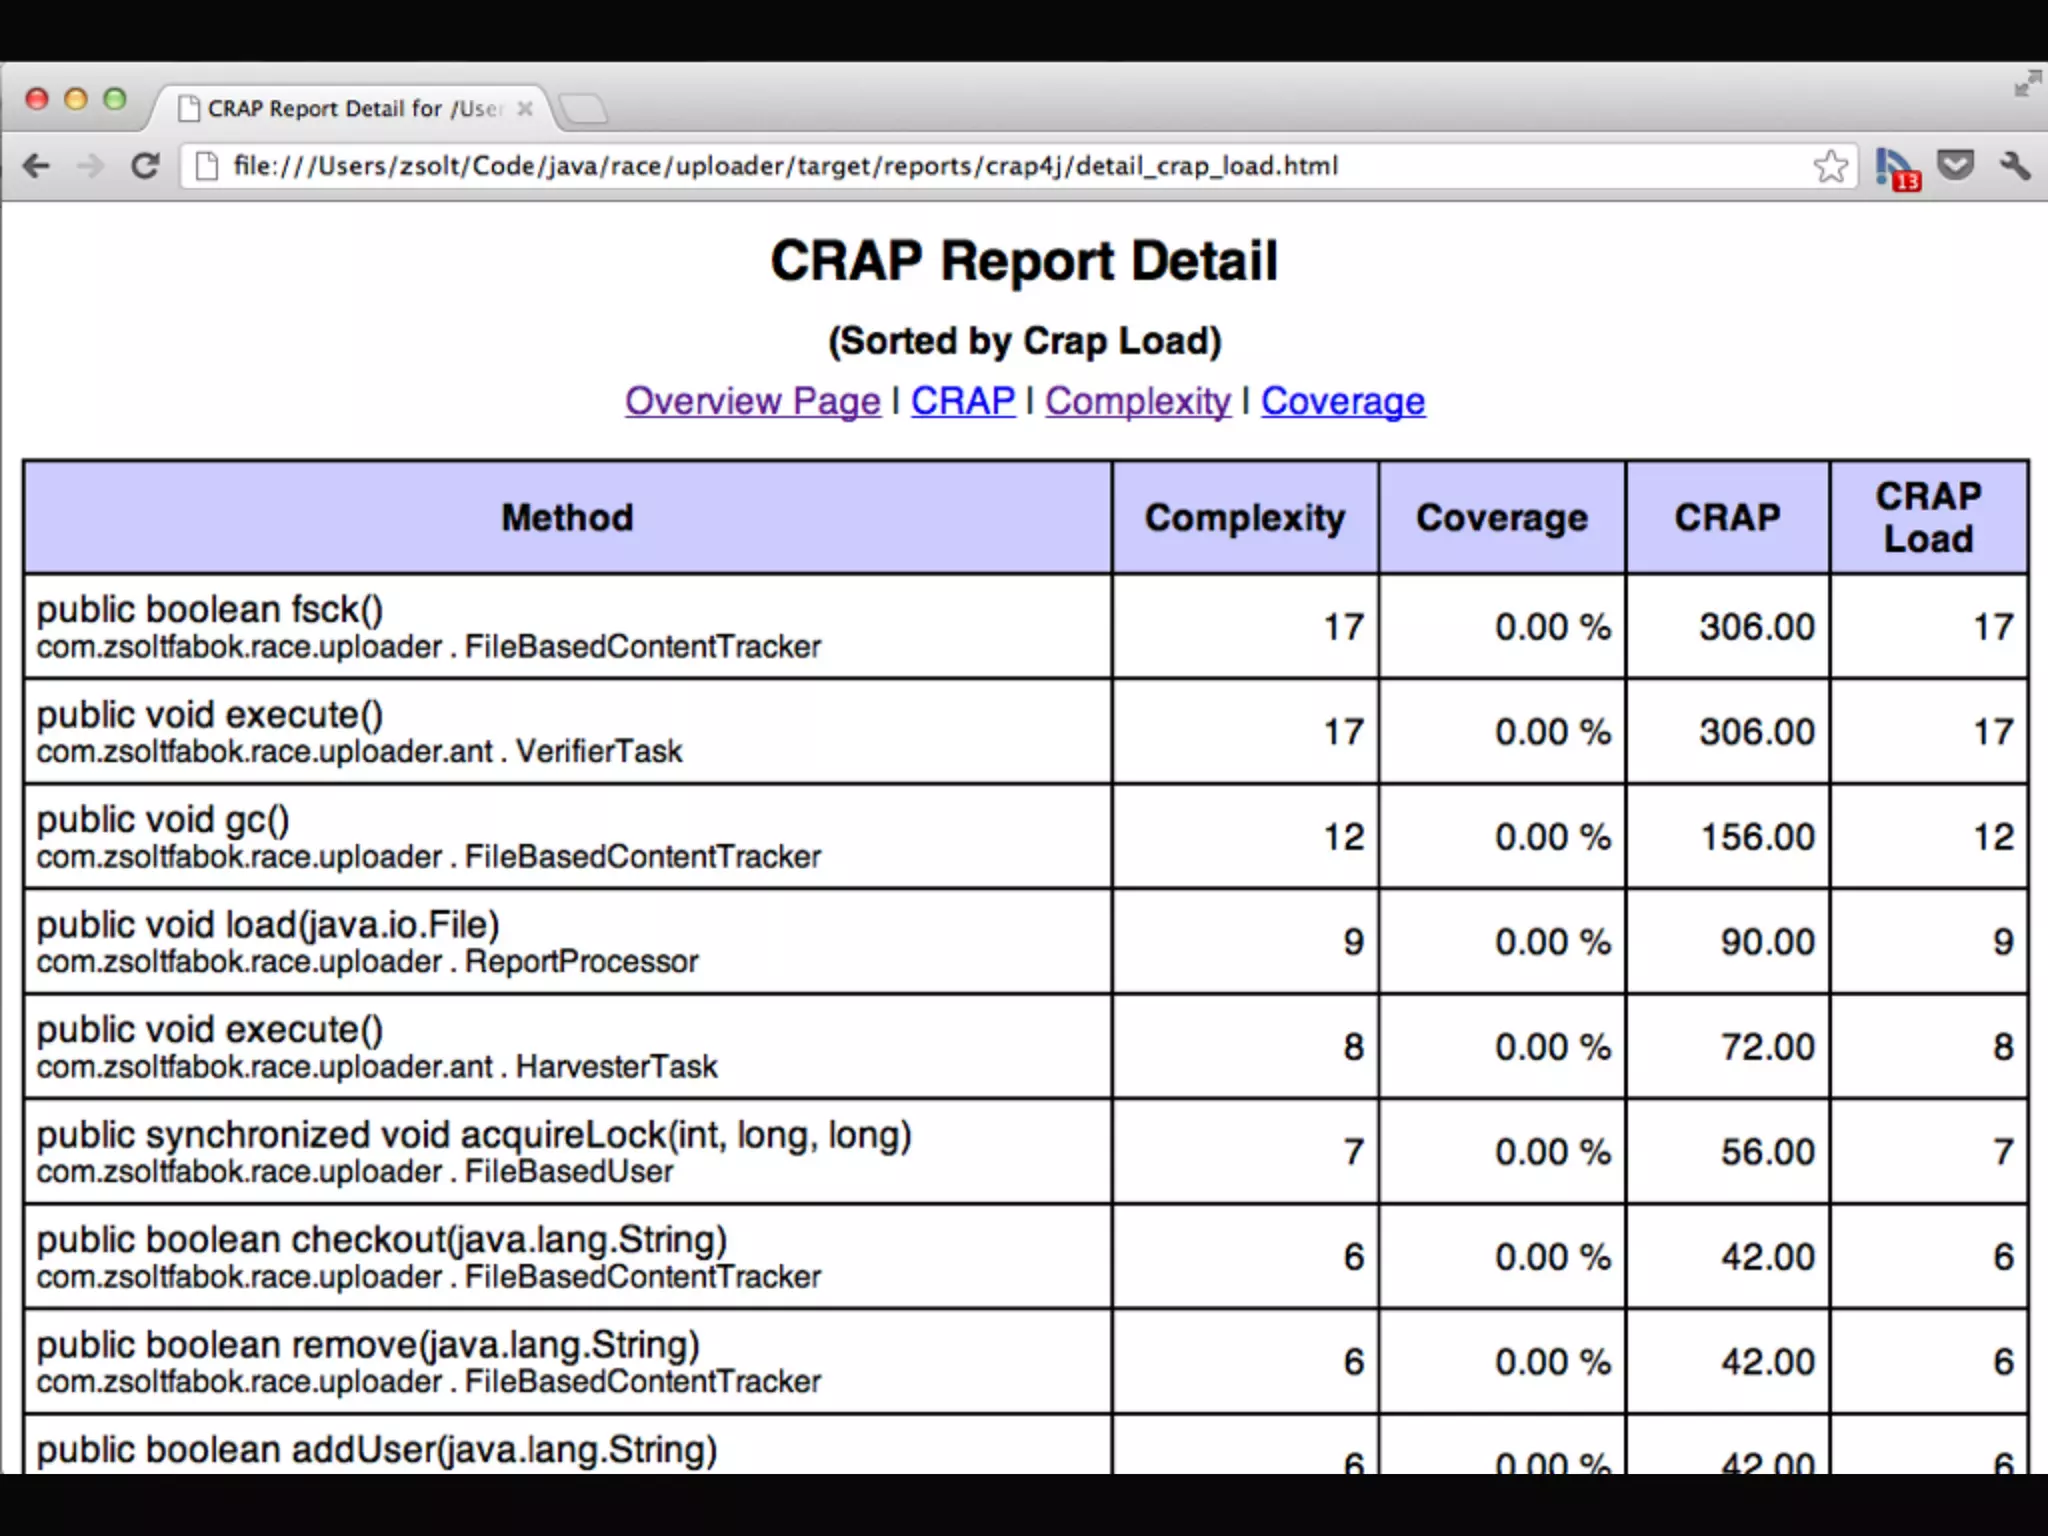Image resolution: width=2048 pixels, height=1536 pixels.
Task: Click the Pocket extension icon
Action: point(1955,165)
